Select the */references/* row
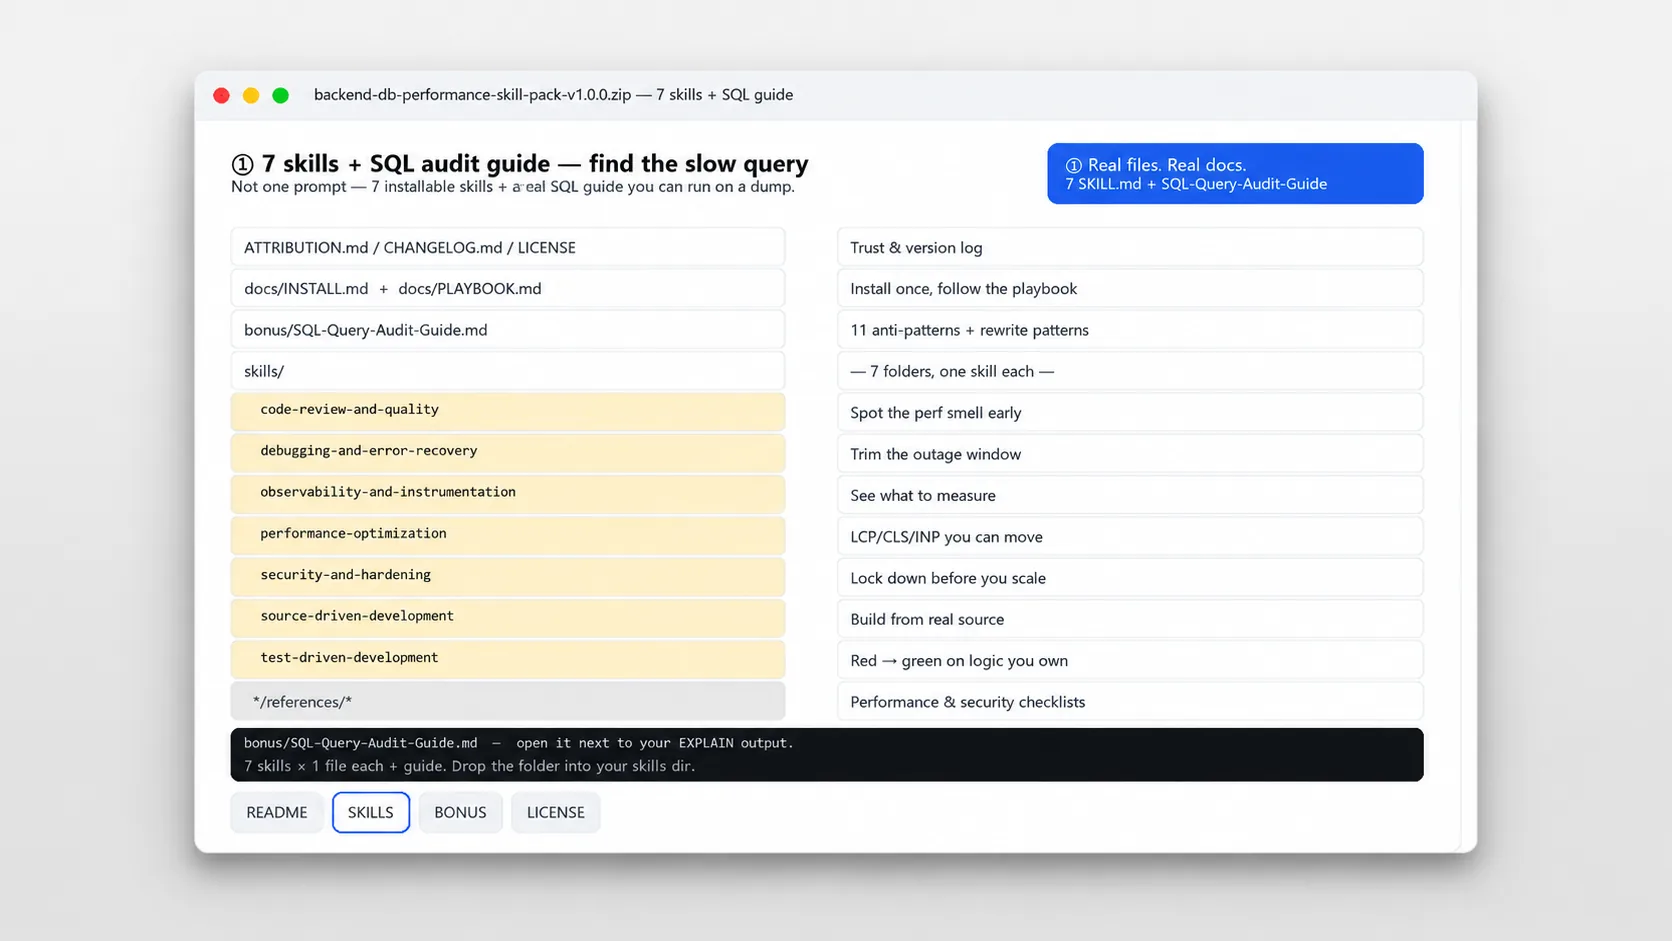This screenshot has width=1672, height=941. tap(508, 701)
